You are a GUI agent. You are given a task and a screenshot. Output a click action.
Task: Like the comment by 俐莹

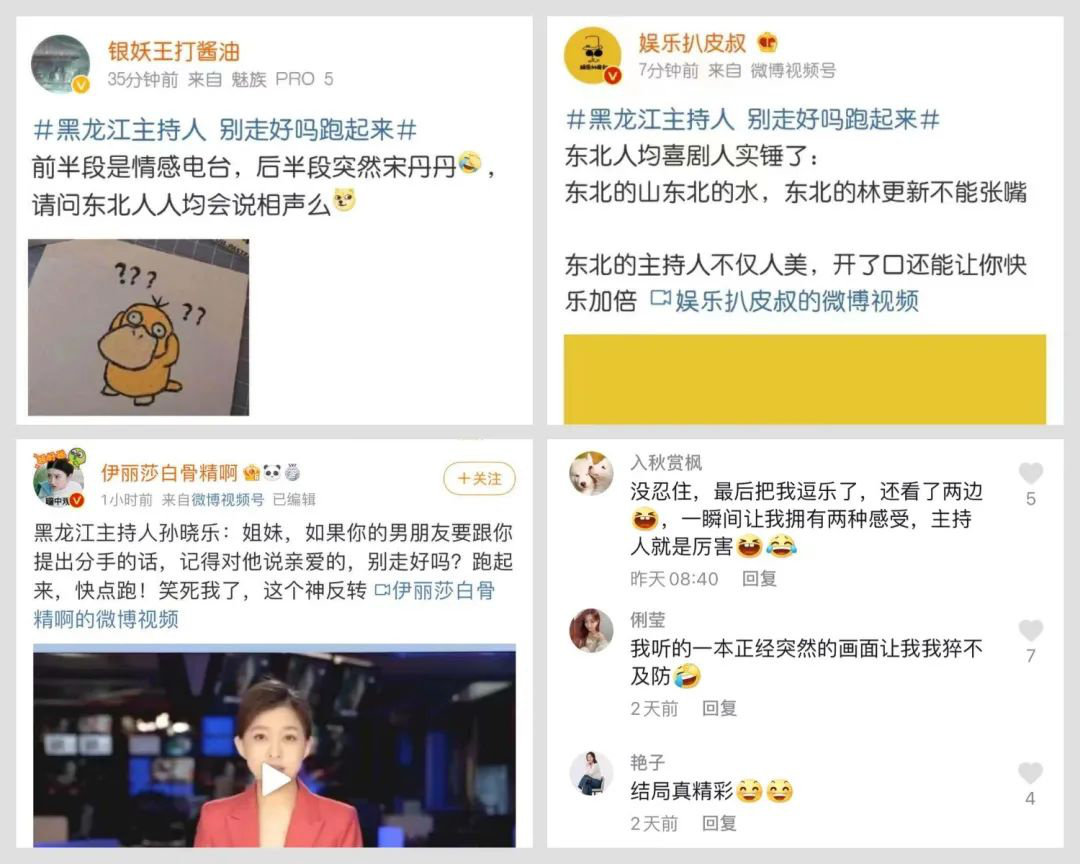[1030, 630]
